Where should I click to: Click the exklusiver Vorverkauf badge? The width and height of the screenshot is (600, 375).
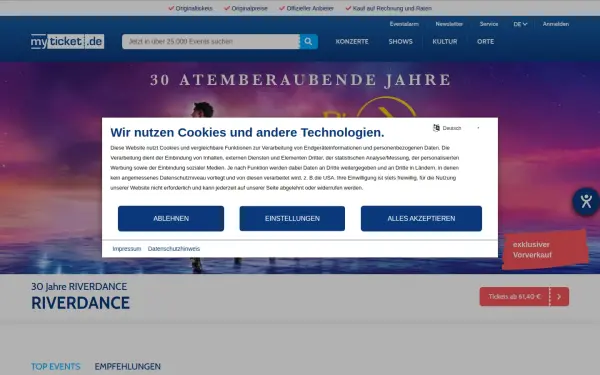pyautogui.click(x=545, y=249)
